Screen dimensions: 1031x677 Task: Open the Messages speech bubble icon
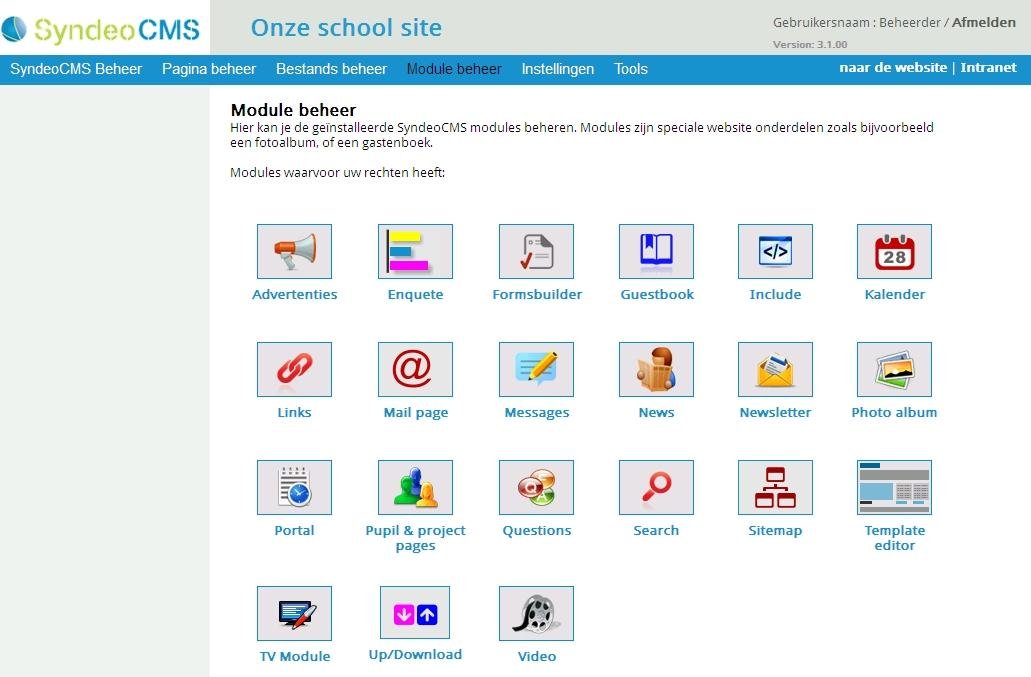tap(536, 370)
